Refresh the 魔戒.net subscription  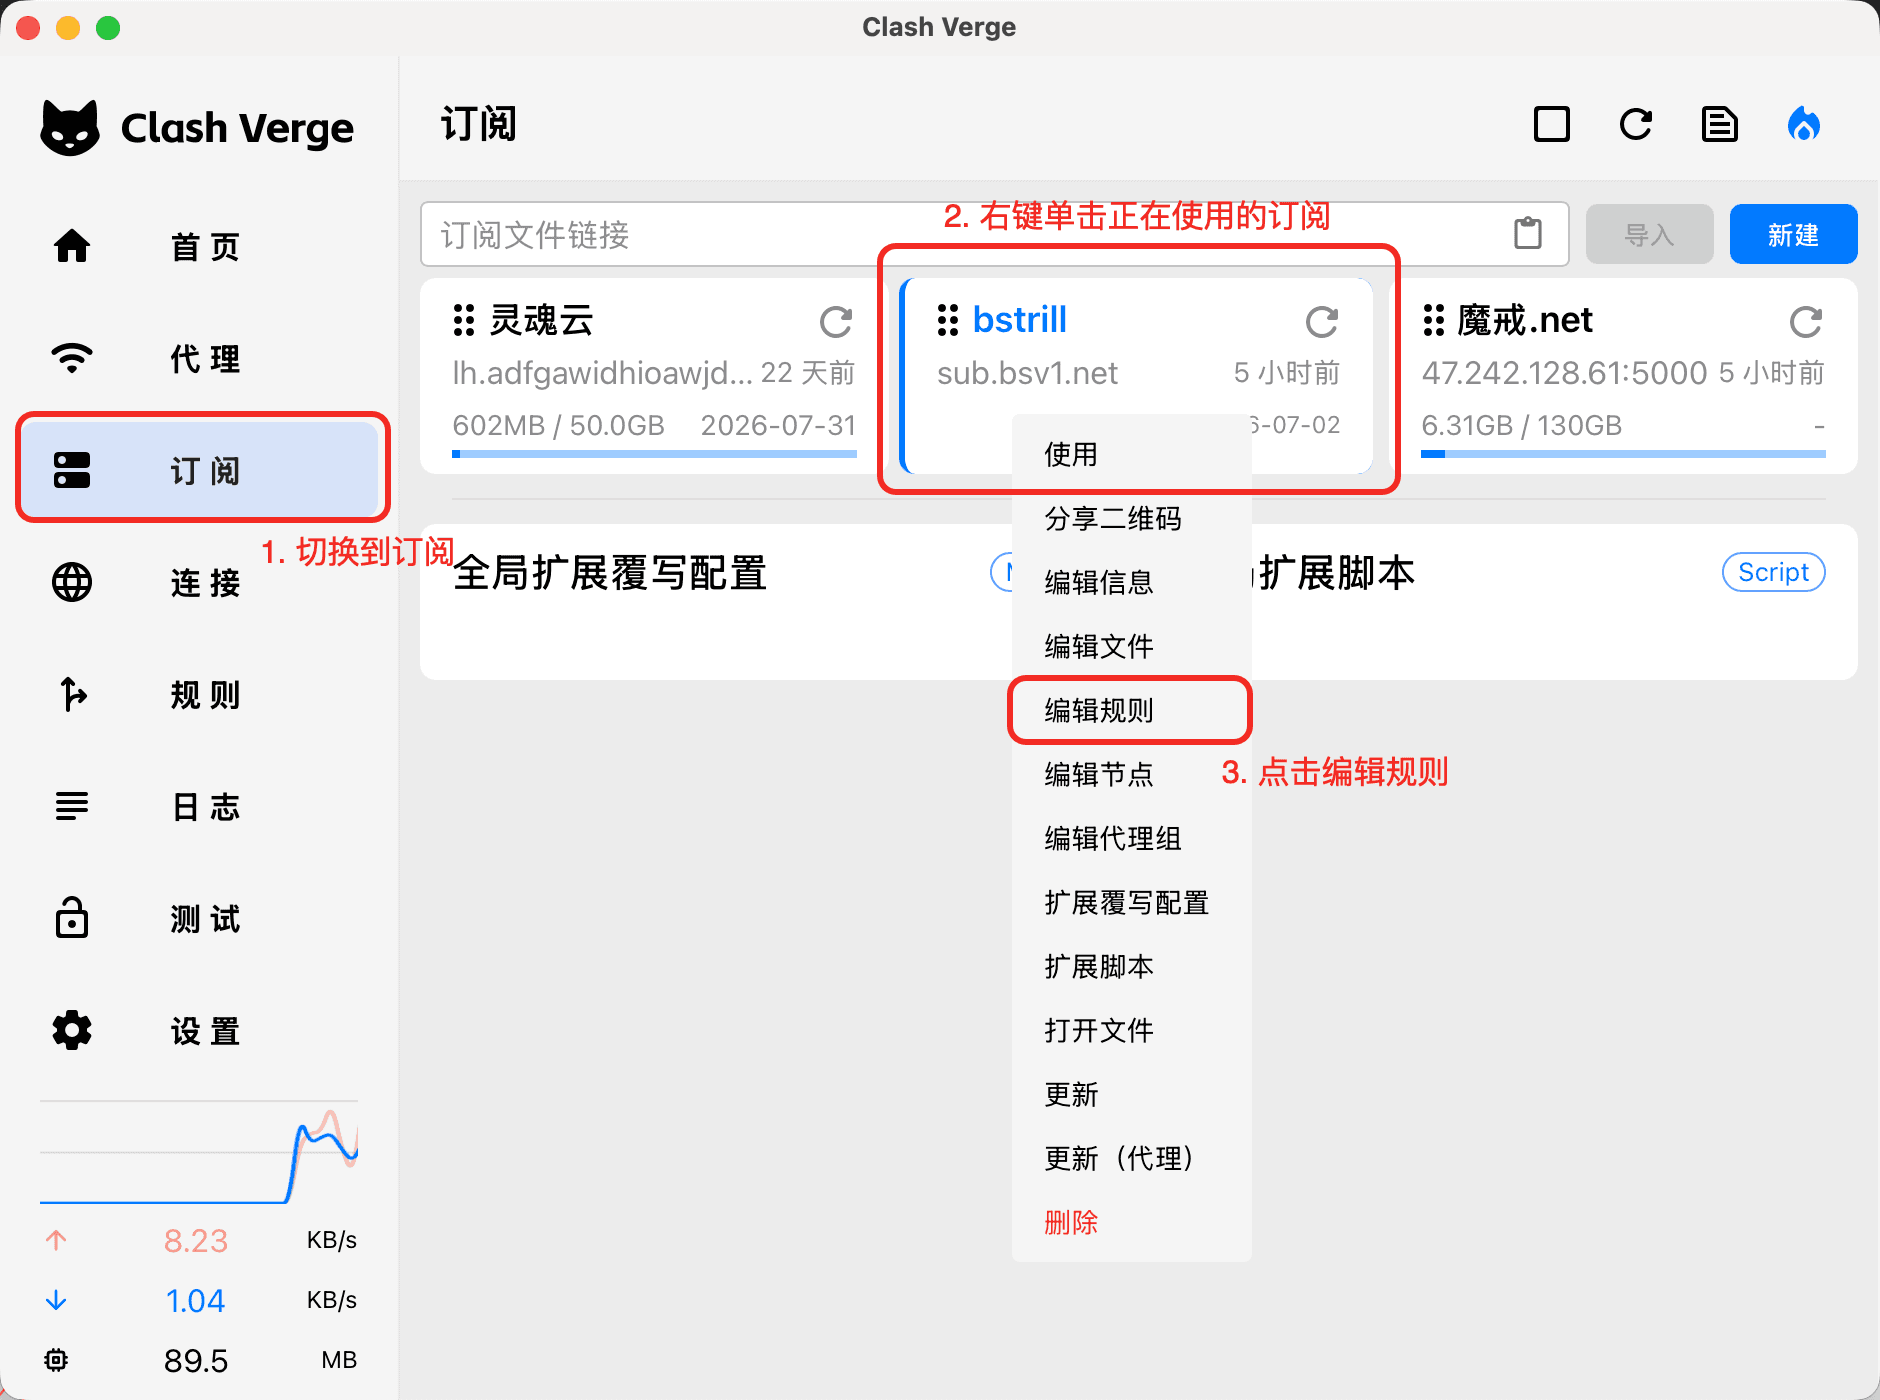pos(1806,321)
